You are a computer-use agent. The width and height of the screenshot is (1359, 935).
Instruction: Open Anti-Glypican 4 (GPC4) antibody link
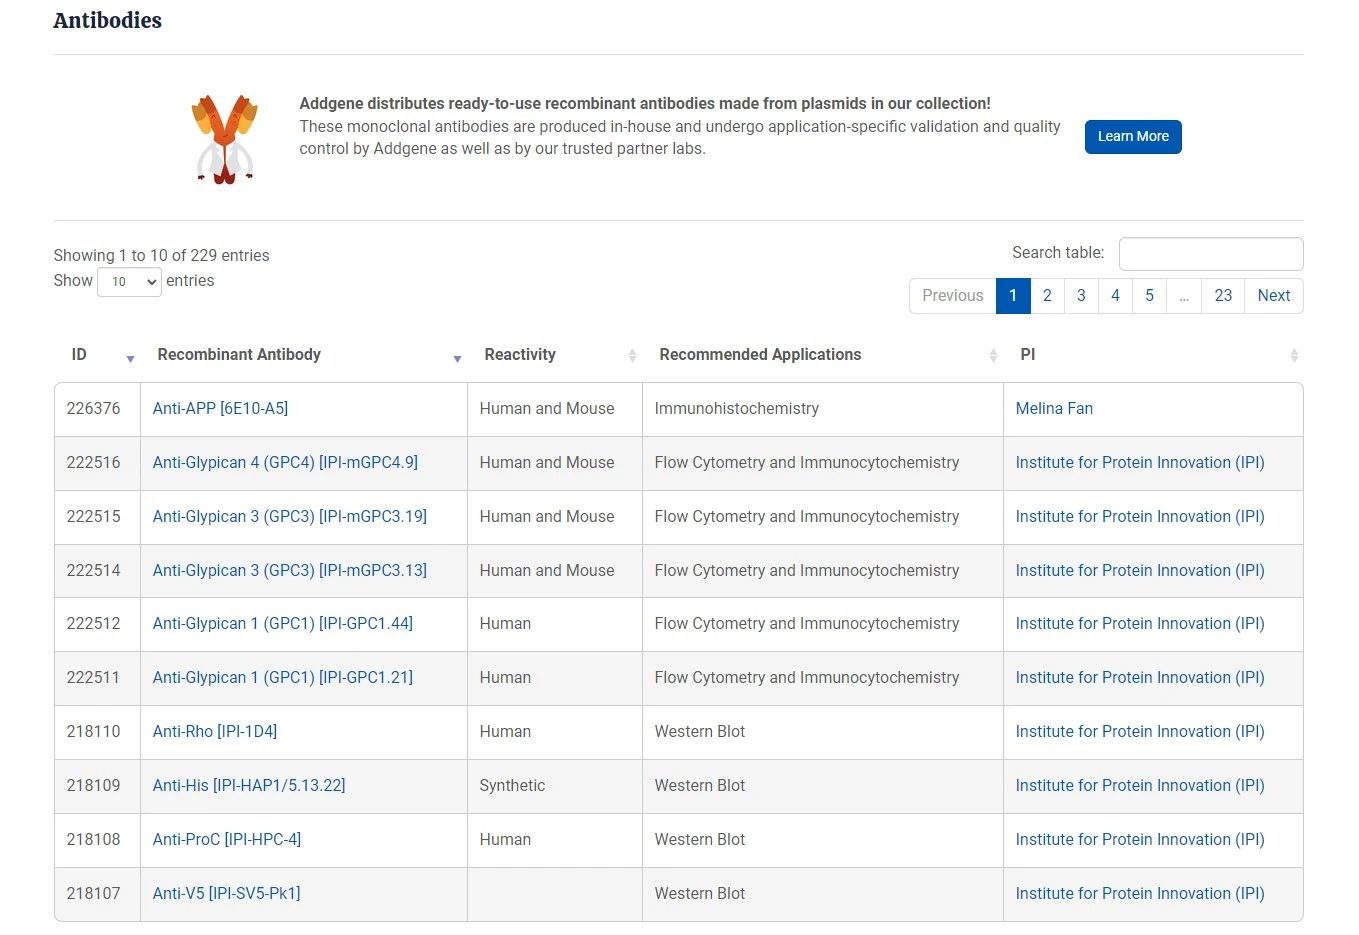pyautogui.click(x=285, y=463)
